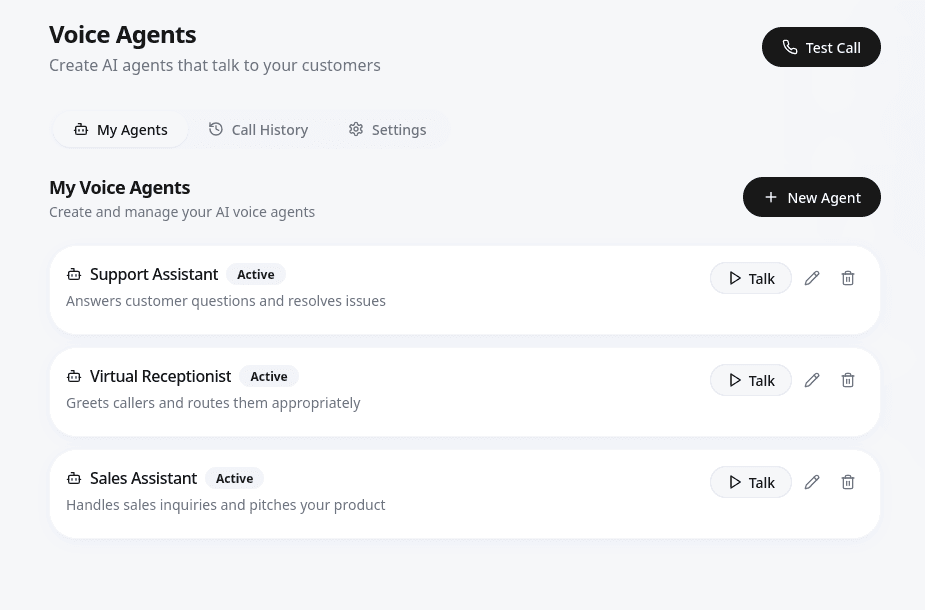Go to the Settings tab
The height and width of the screenshot is (610, 925).
(x=387, y=129)
